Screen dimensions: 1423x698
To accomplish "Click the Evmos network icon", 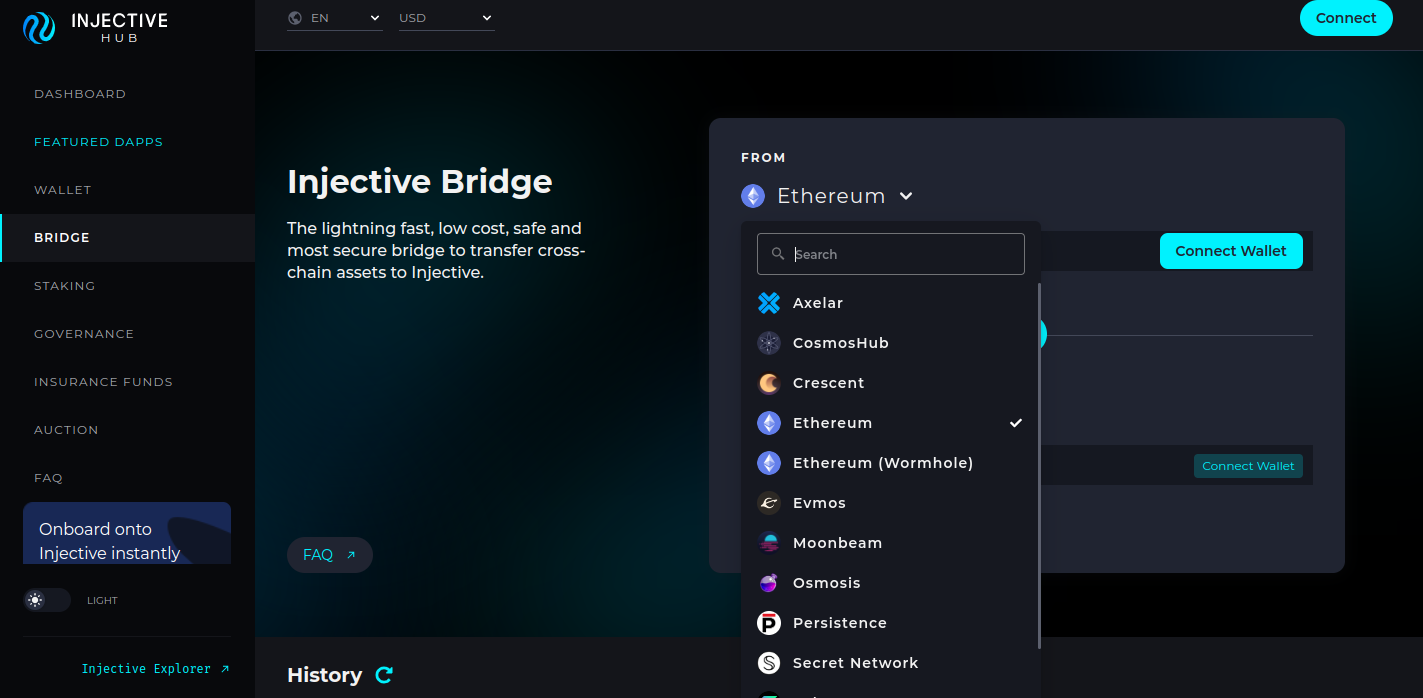I will pos(768,503).
